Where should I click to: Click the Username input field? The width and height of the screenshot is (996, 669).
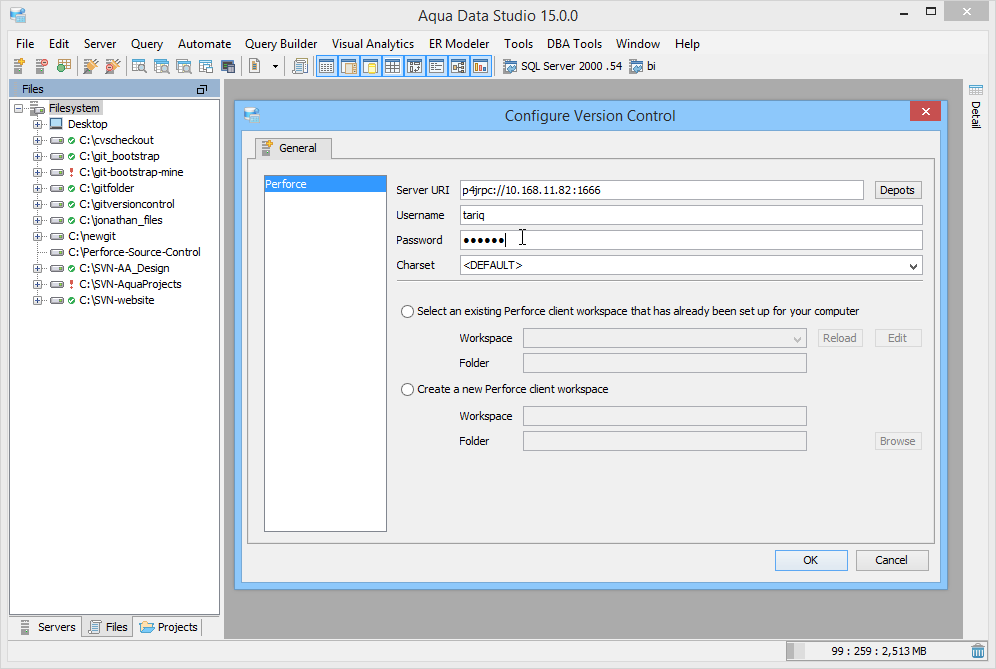(x=690, y=215)
